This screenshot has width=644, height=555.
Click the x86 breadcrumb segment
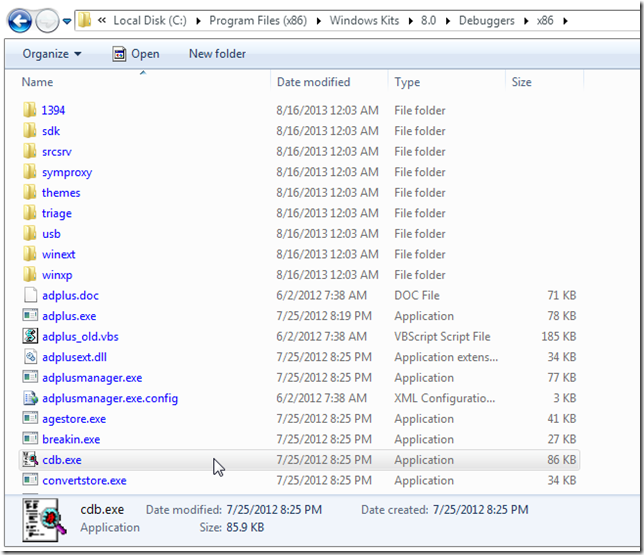click(545, 20)
